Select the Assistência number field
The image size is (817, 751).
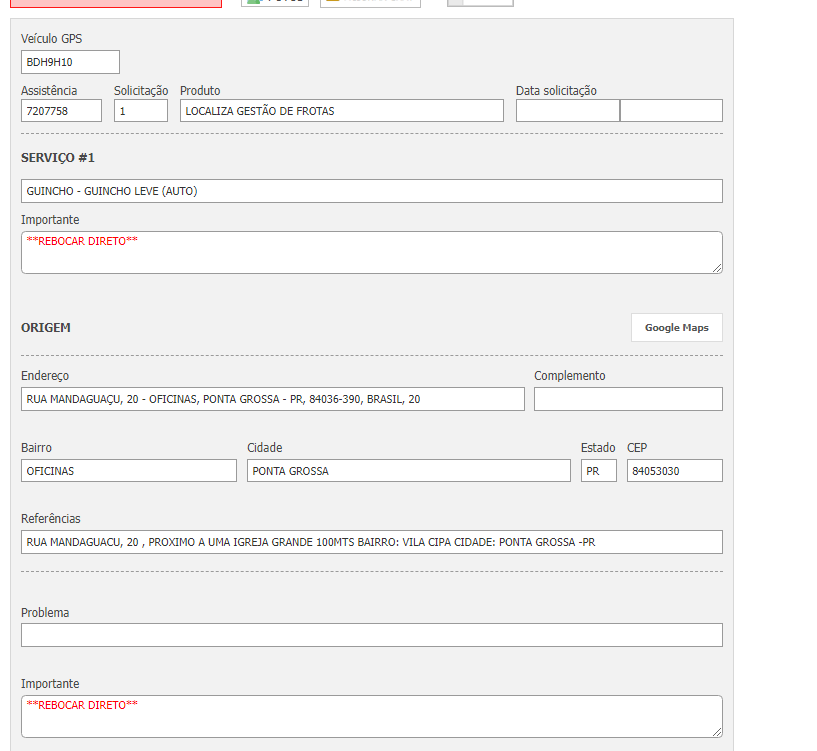pos(61,111)
